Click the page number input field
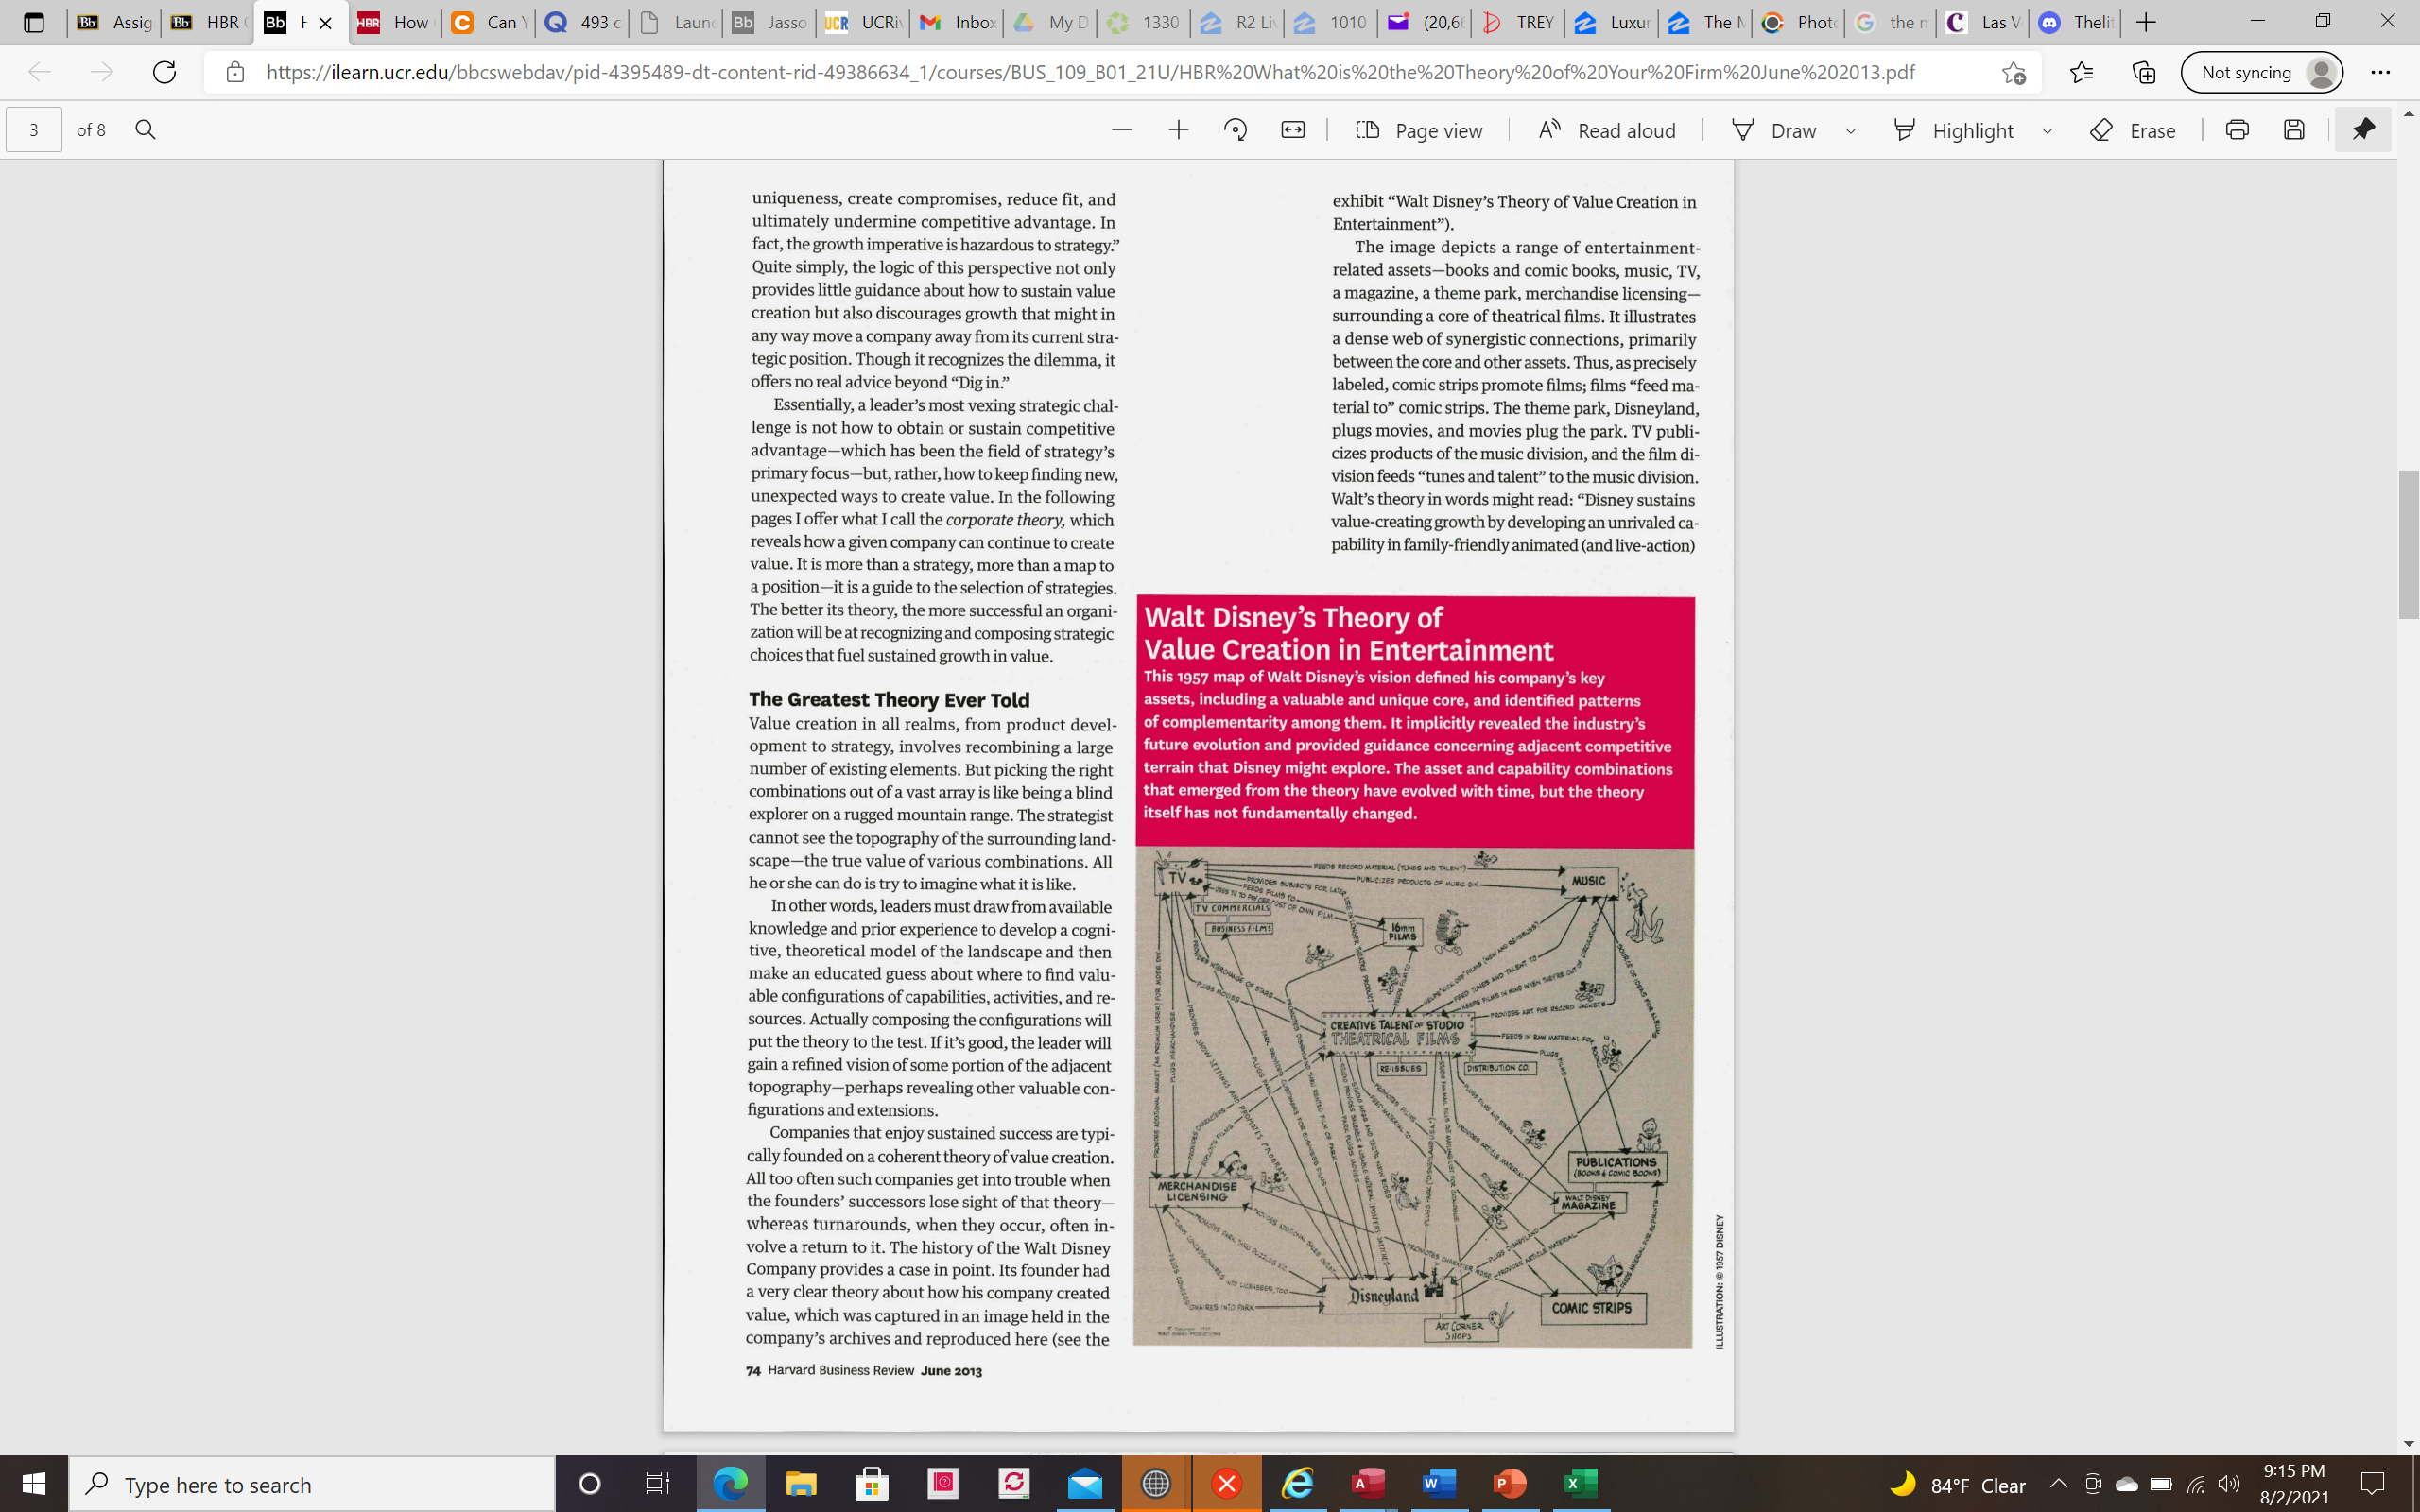The width and height of the screenshot is (2420, 1512). point(34,130)
